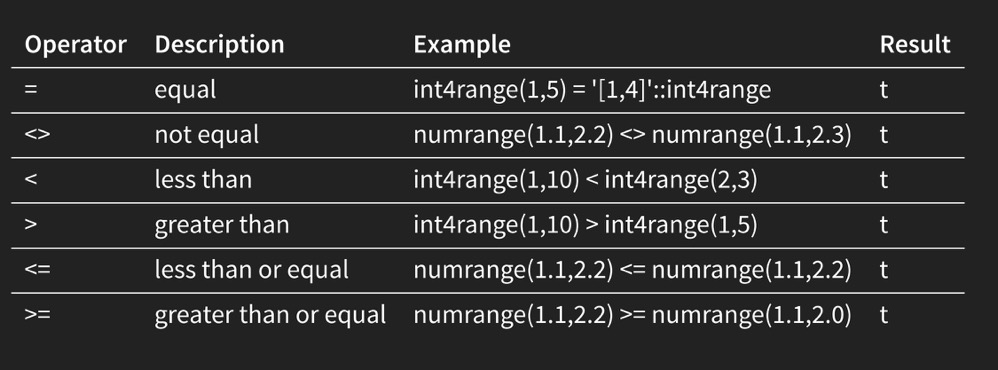Select the <= operator cell
This screenshot has height=370, width=998.
coord(37,270)
